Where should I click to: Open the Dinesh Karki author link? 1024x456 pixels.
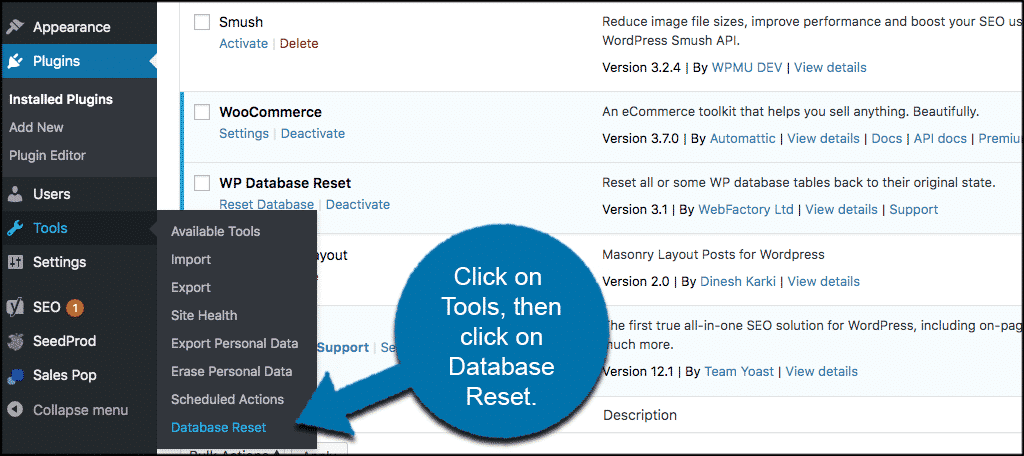tap(738, 282)
